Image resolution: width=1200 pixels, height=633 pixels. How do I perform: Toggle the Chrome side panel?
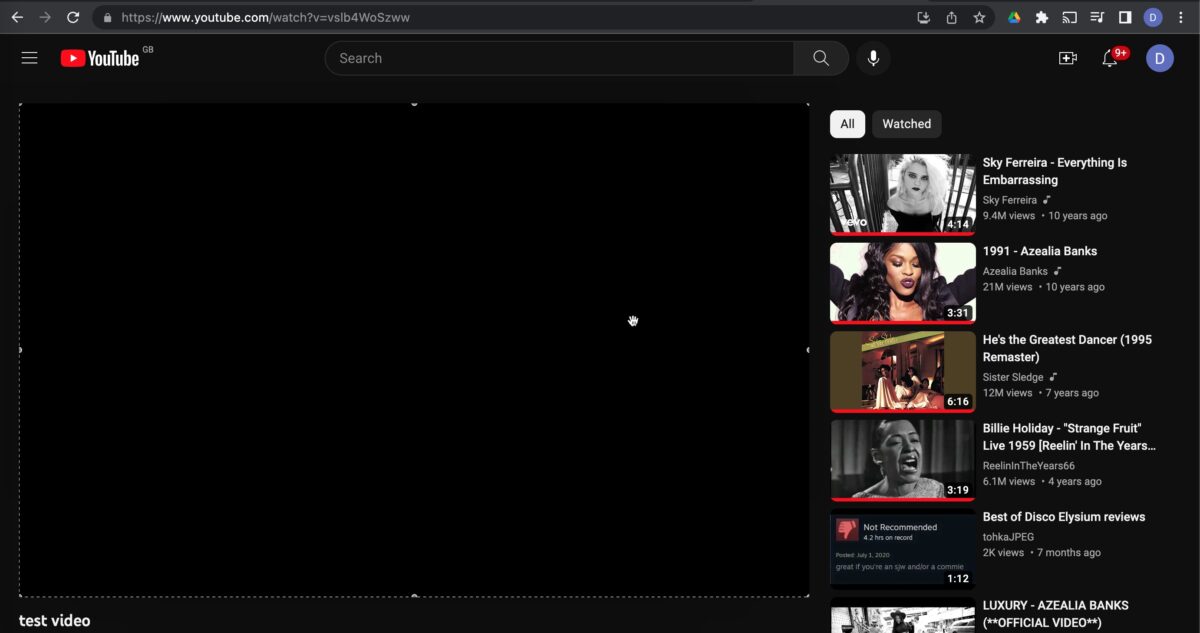1125,17
